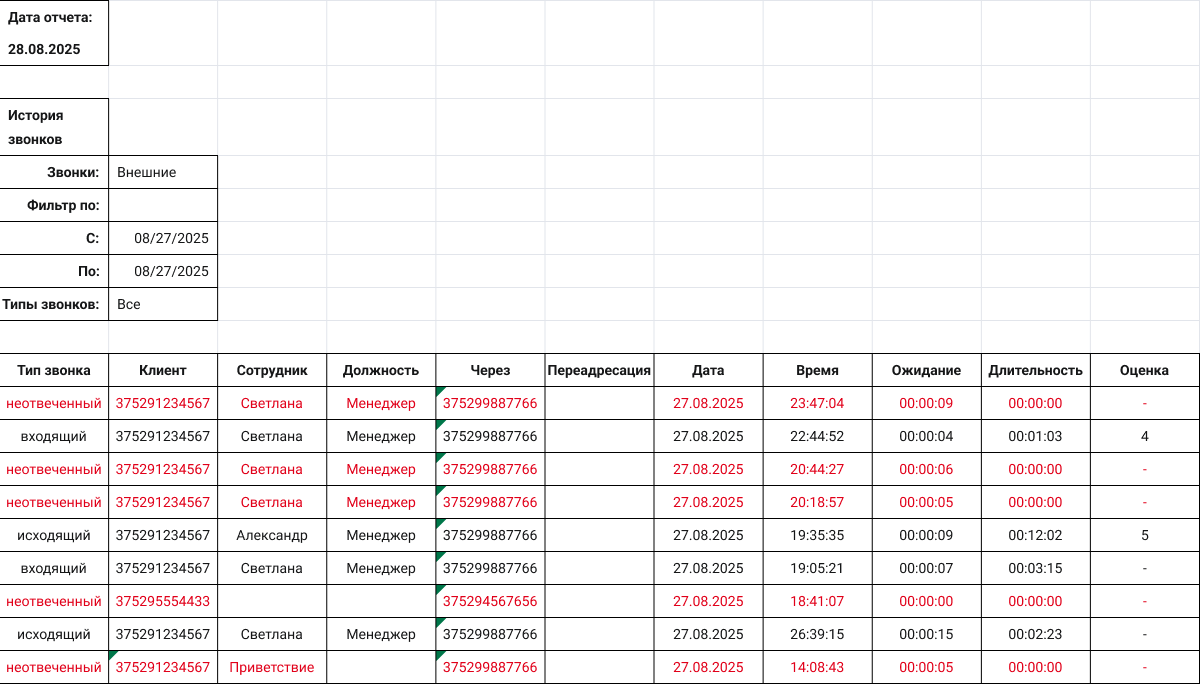Image resolution: width=1200 pixels, height=684 pixels.
Task: Select the 'Сотрудник' column header
Action: click(x=272, y=370)
